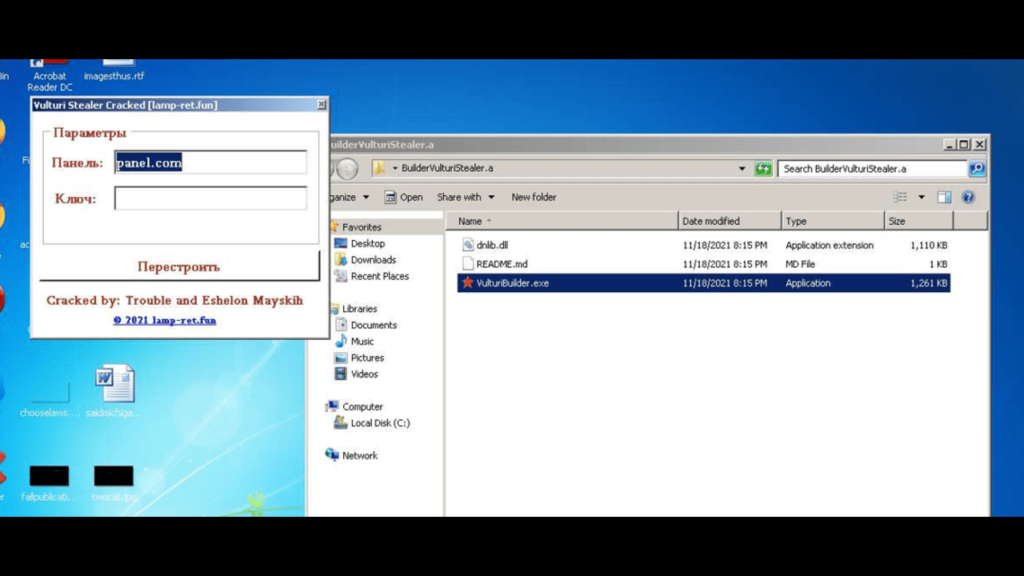Select Computer in the navigation pane

coord(362,407)
